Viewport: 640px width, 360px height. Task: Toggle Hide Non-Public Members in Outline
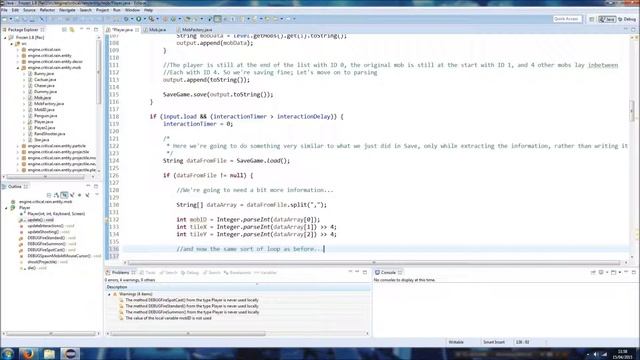click(x=80, y=195)
